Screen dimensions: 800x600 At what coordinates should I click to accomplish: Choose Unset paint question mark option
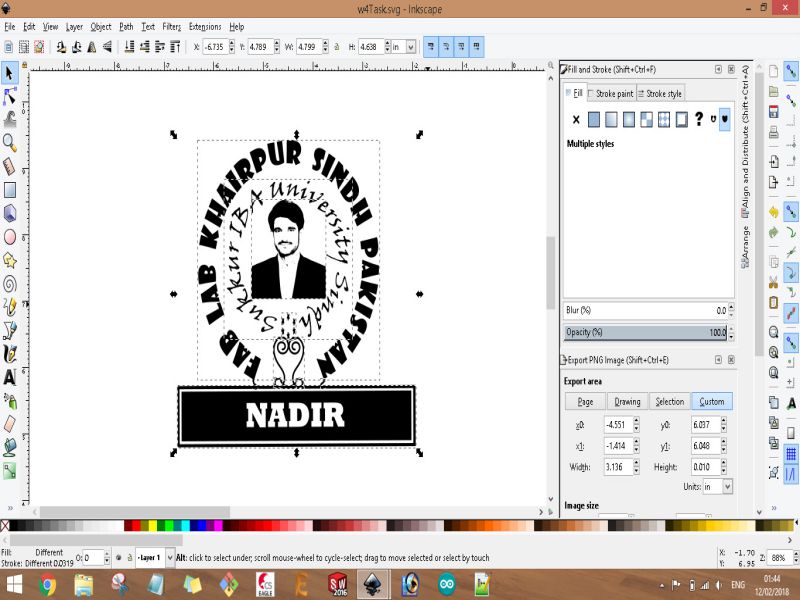coord(699,119)
